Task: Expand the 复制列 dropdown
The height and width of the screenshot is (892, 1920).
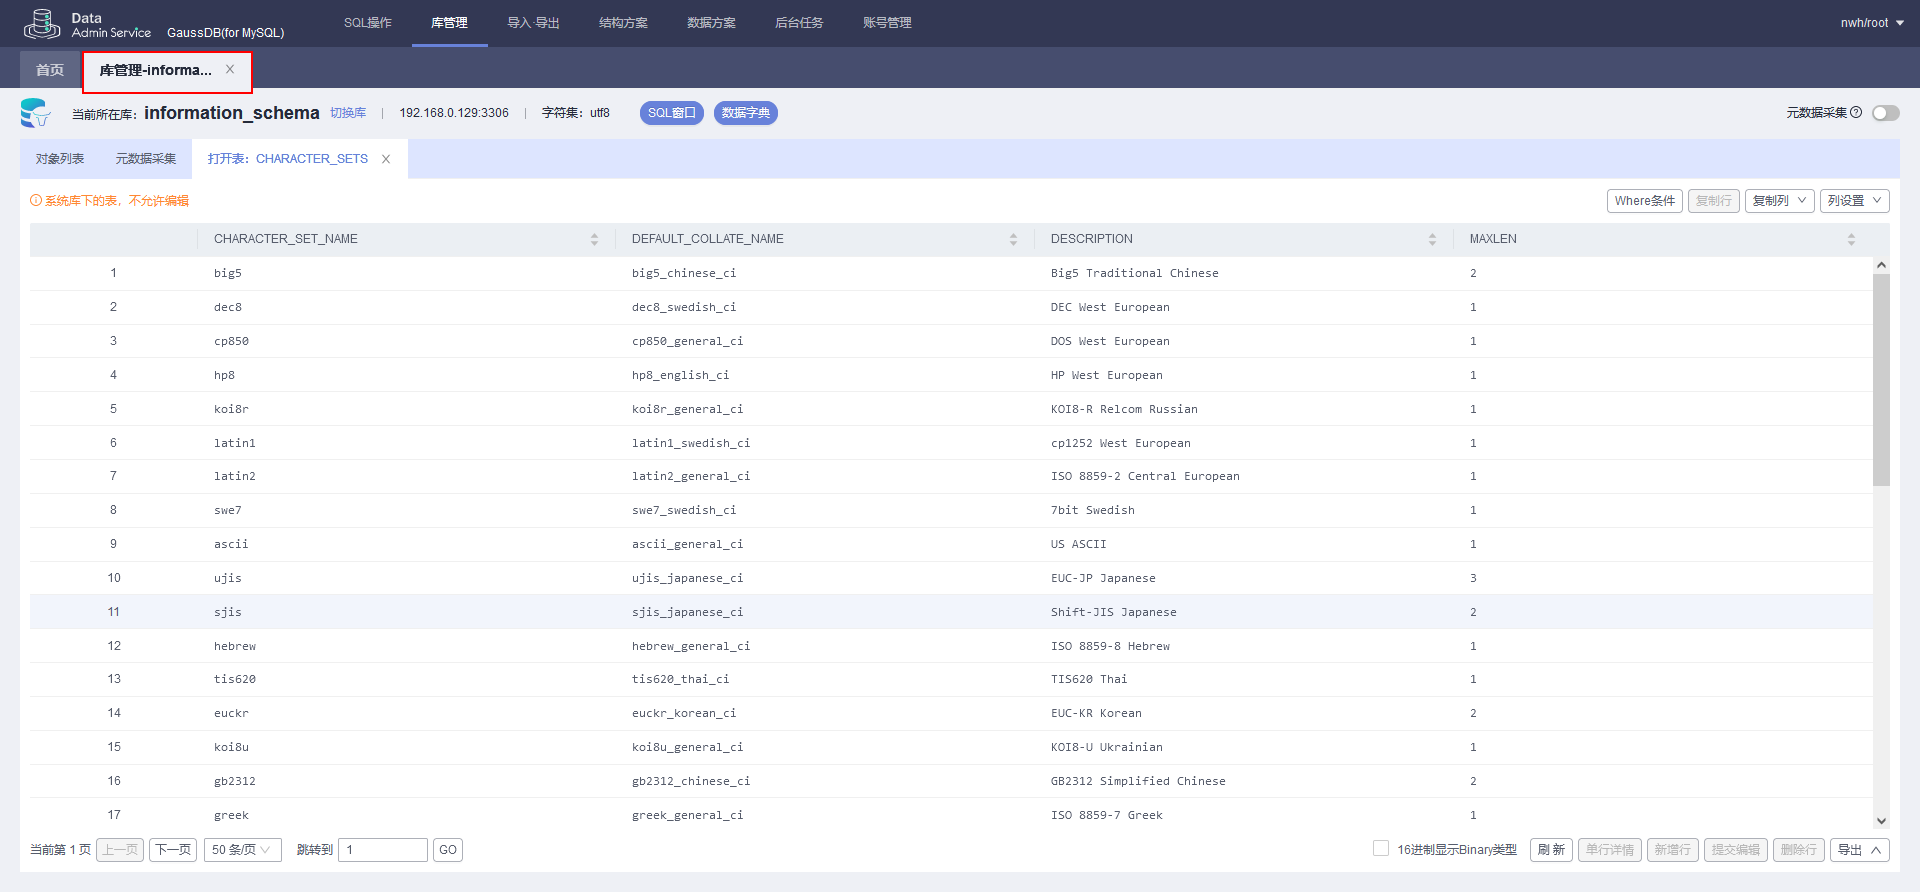Action: pyautogui.click(x=1780, y=201)
